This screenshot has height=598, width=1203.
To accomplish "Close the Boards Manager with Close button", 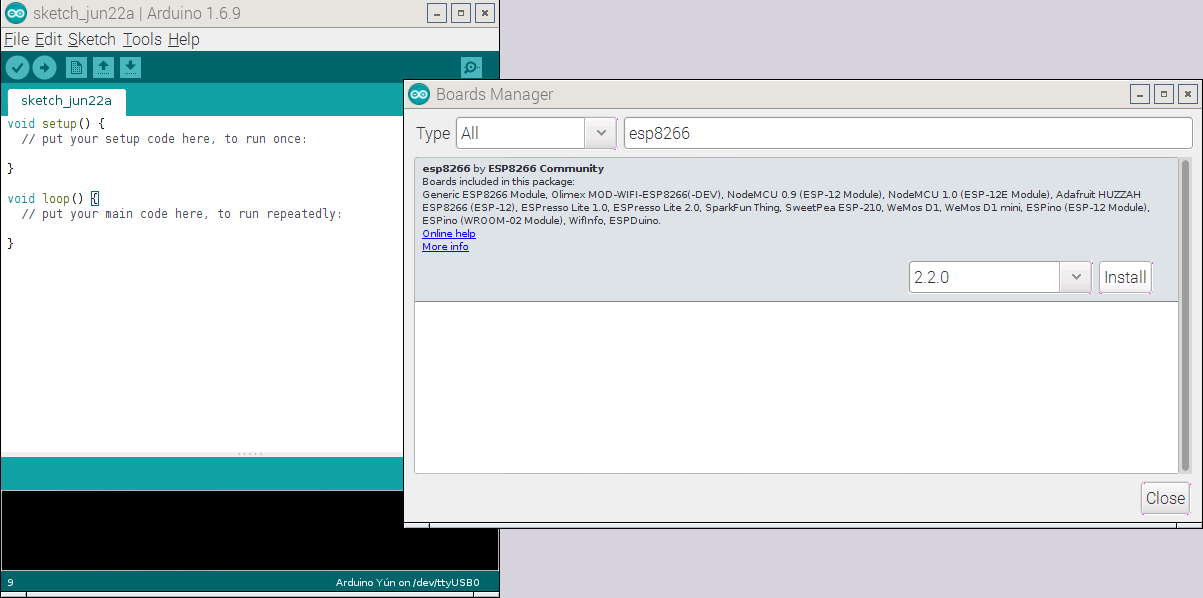I will click(1165, 498).
